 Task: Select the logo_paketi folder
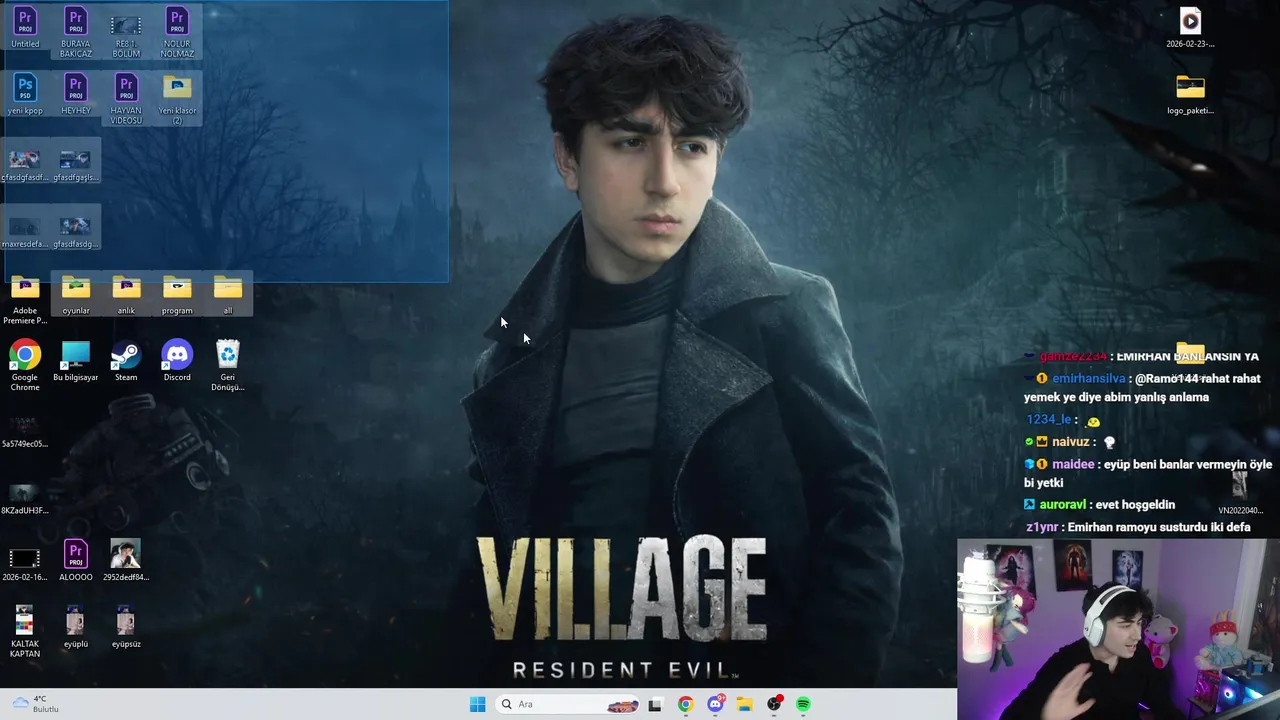click(x=1190, y=95)
